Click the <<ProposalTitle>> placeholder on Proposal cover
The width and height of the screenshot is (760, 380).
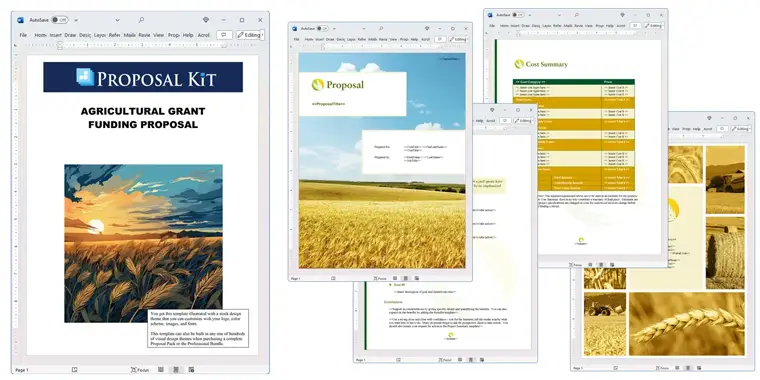328,104
